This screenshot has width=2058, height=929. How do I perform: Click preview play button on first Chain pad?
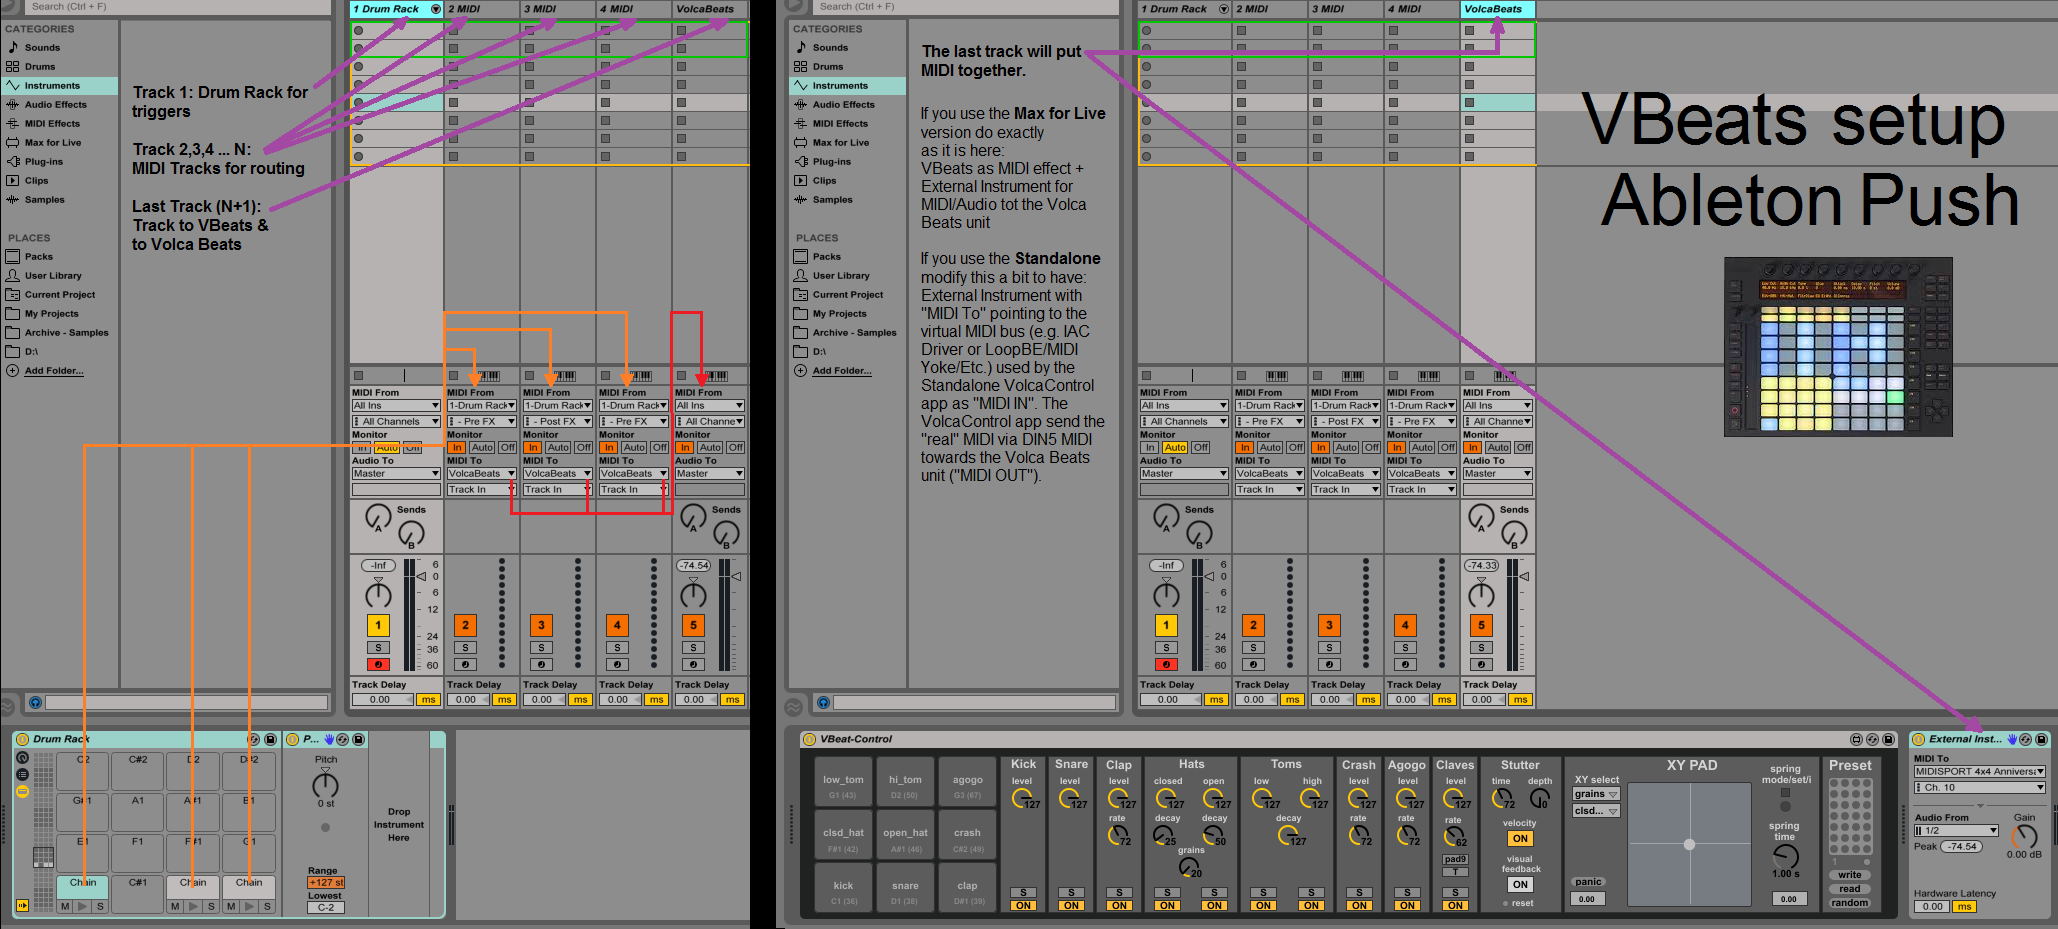82,906
